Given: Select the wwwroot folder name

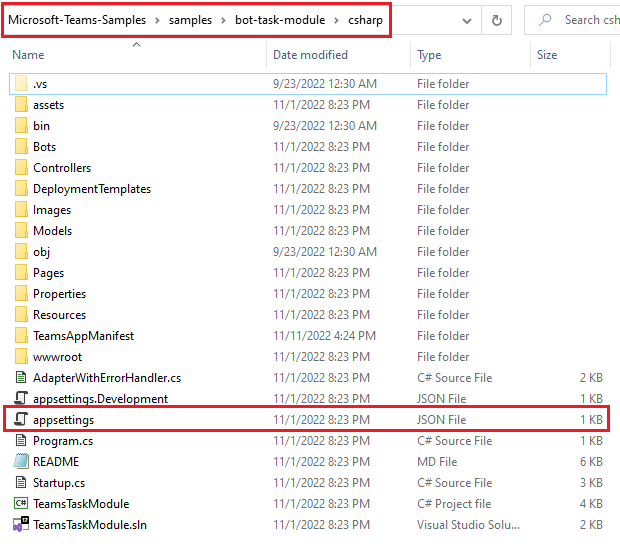Looking at the screenshot, I should click(57, 357).
